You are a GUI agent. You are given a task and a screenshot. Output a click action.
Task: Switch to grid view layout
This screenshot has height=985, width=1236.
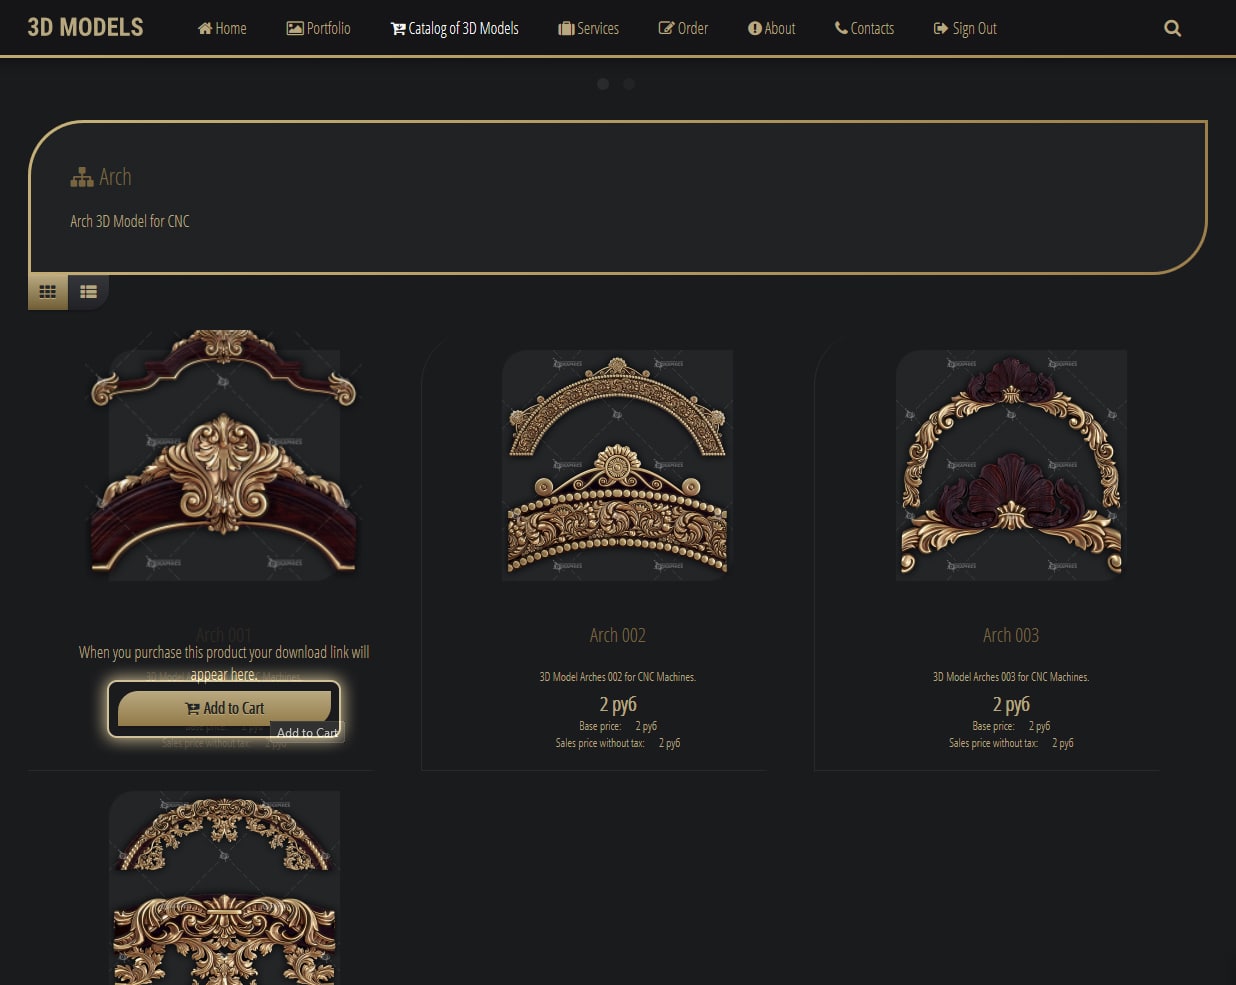48,292
